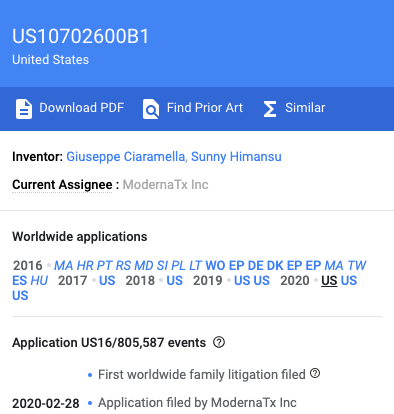Open the MD application link
Screen dimensions: 394x414
[144, 266]
